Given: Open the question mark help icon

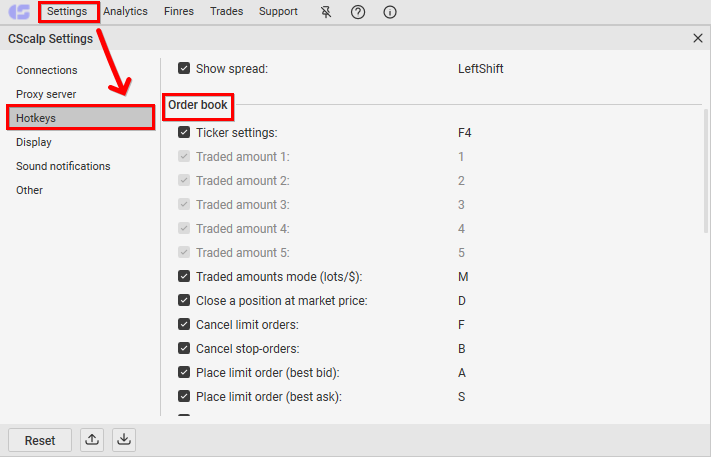Looking at the screenshot, I should tap(358, 12).
